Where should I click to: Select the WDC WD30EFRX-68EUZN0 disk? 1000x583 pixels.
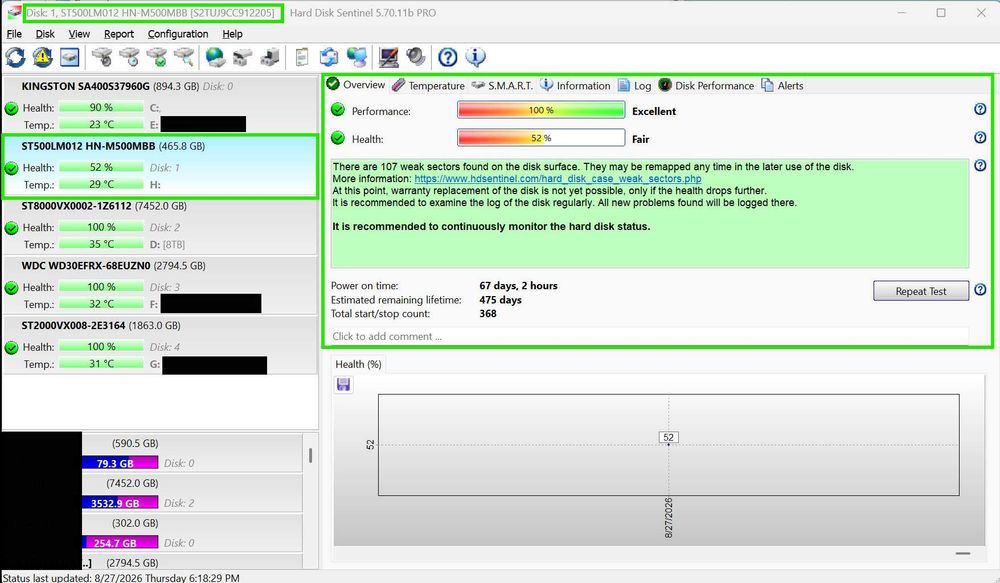[159, 285]
